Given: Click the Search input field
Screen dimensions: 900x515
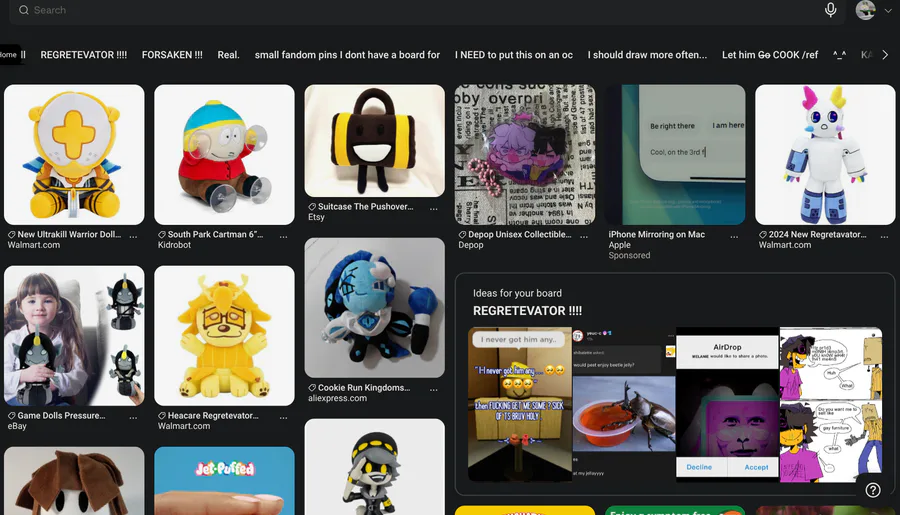Looking at the screenshot, I should pos(427,10).
